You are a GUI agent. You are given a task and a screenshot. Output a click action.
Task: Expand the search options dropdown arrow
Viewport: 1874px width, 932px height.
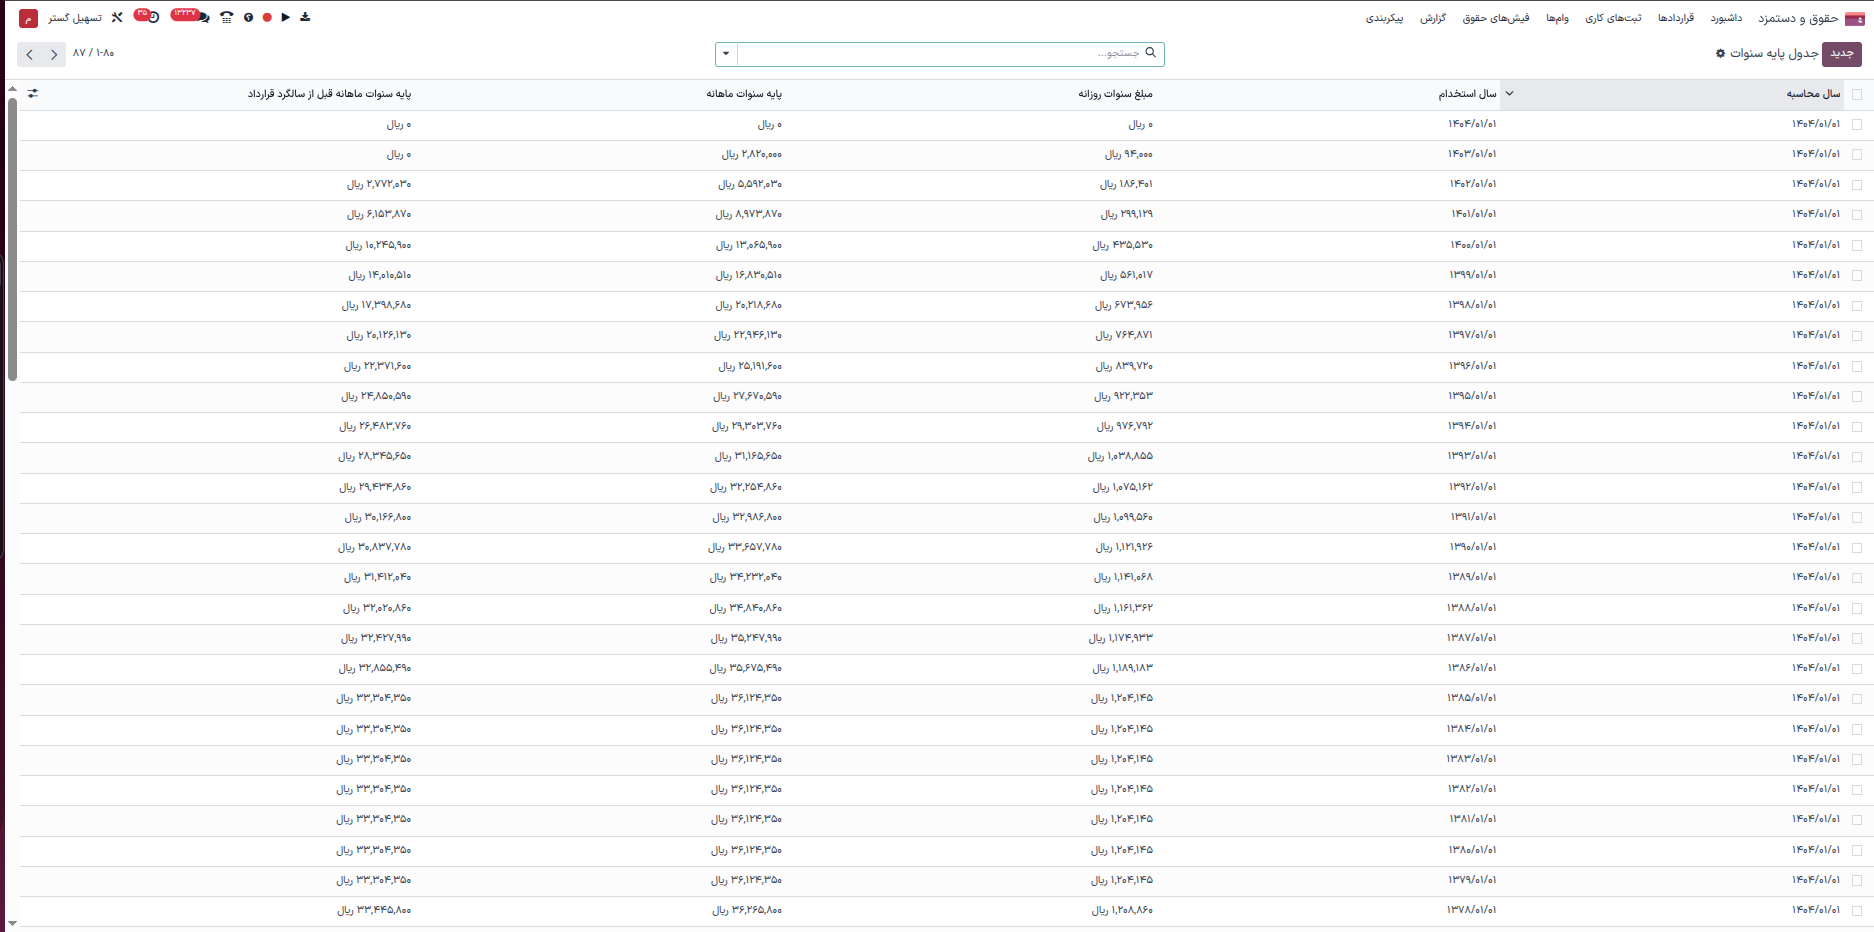point(726,54)
